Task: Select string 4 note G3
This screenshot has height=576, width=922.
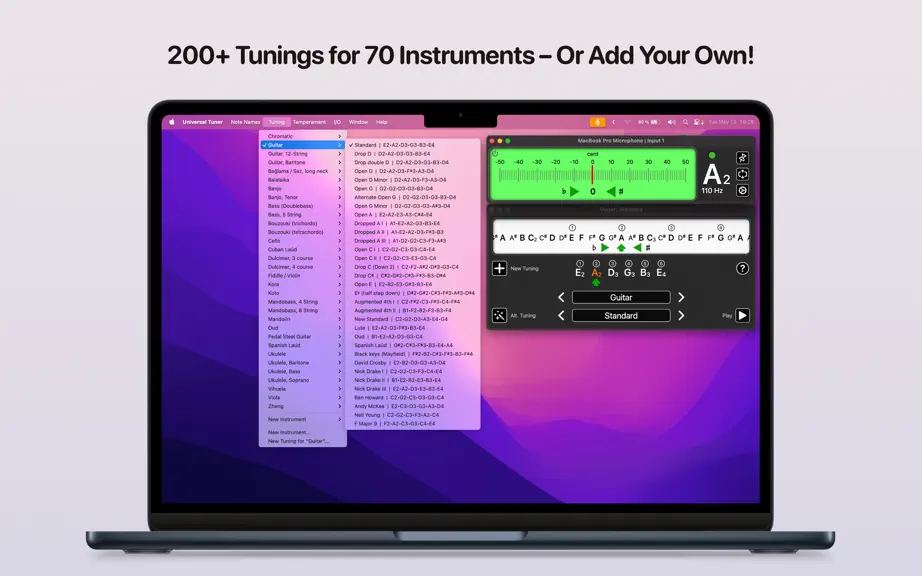Action: [629, 269]
